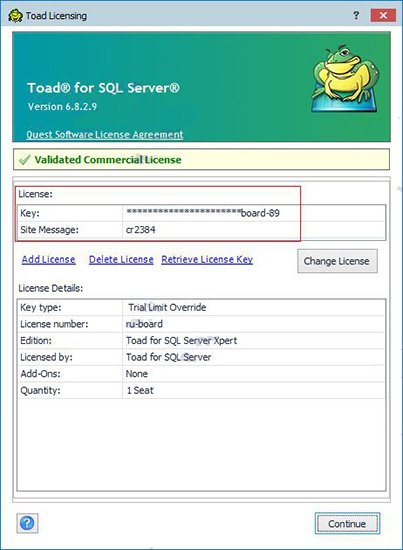Select the Site Message value cr2384
Image resolution: width=403 pixels, height=550 pixels.
click(x=141, y=230)
